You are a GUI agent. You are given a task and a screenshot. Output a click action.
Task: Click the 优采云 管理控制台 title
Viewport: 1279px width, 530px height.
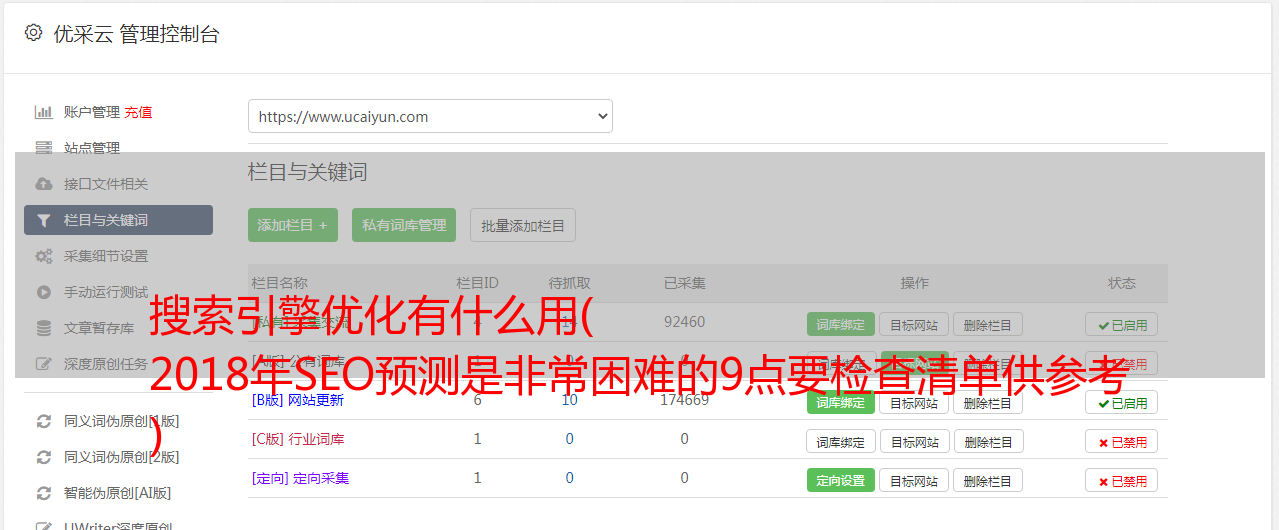click(136, 34)
